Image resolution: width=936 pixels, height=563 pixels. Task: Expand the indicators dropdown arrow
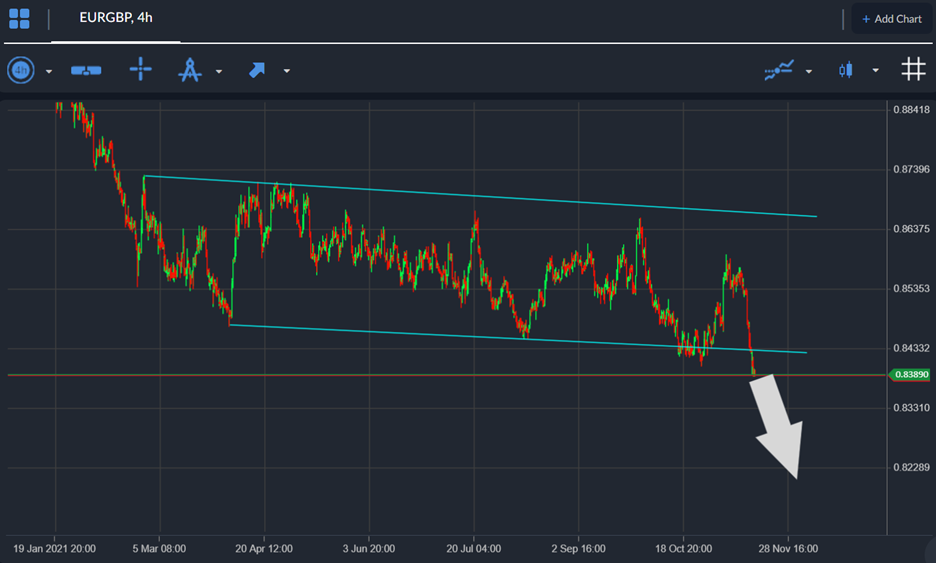[808, 71]
